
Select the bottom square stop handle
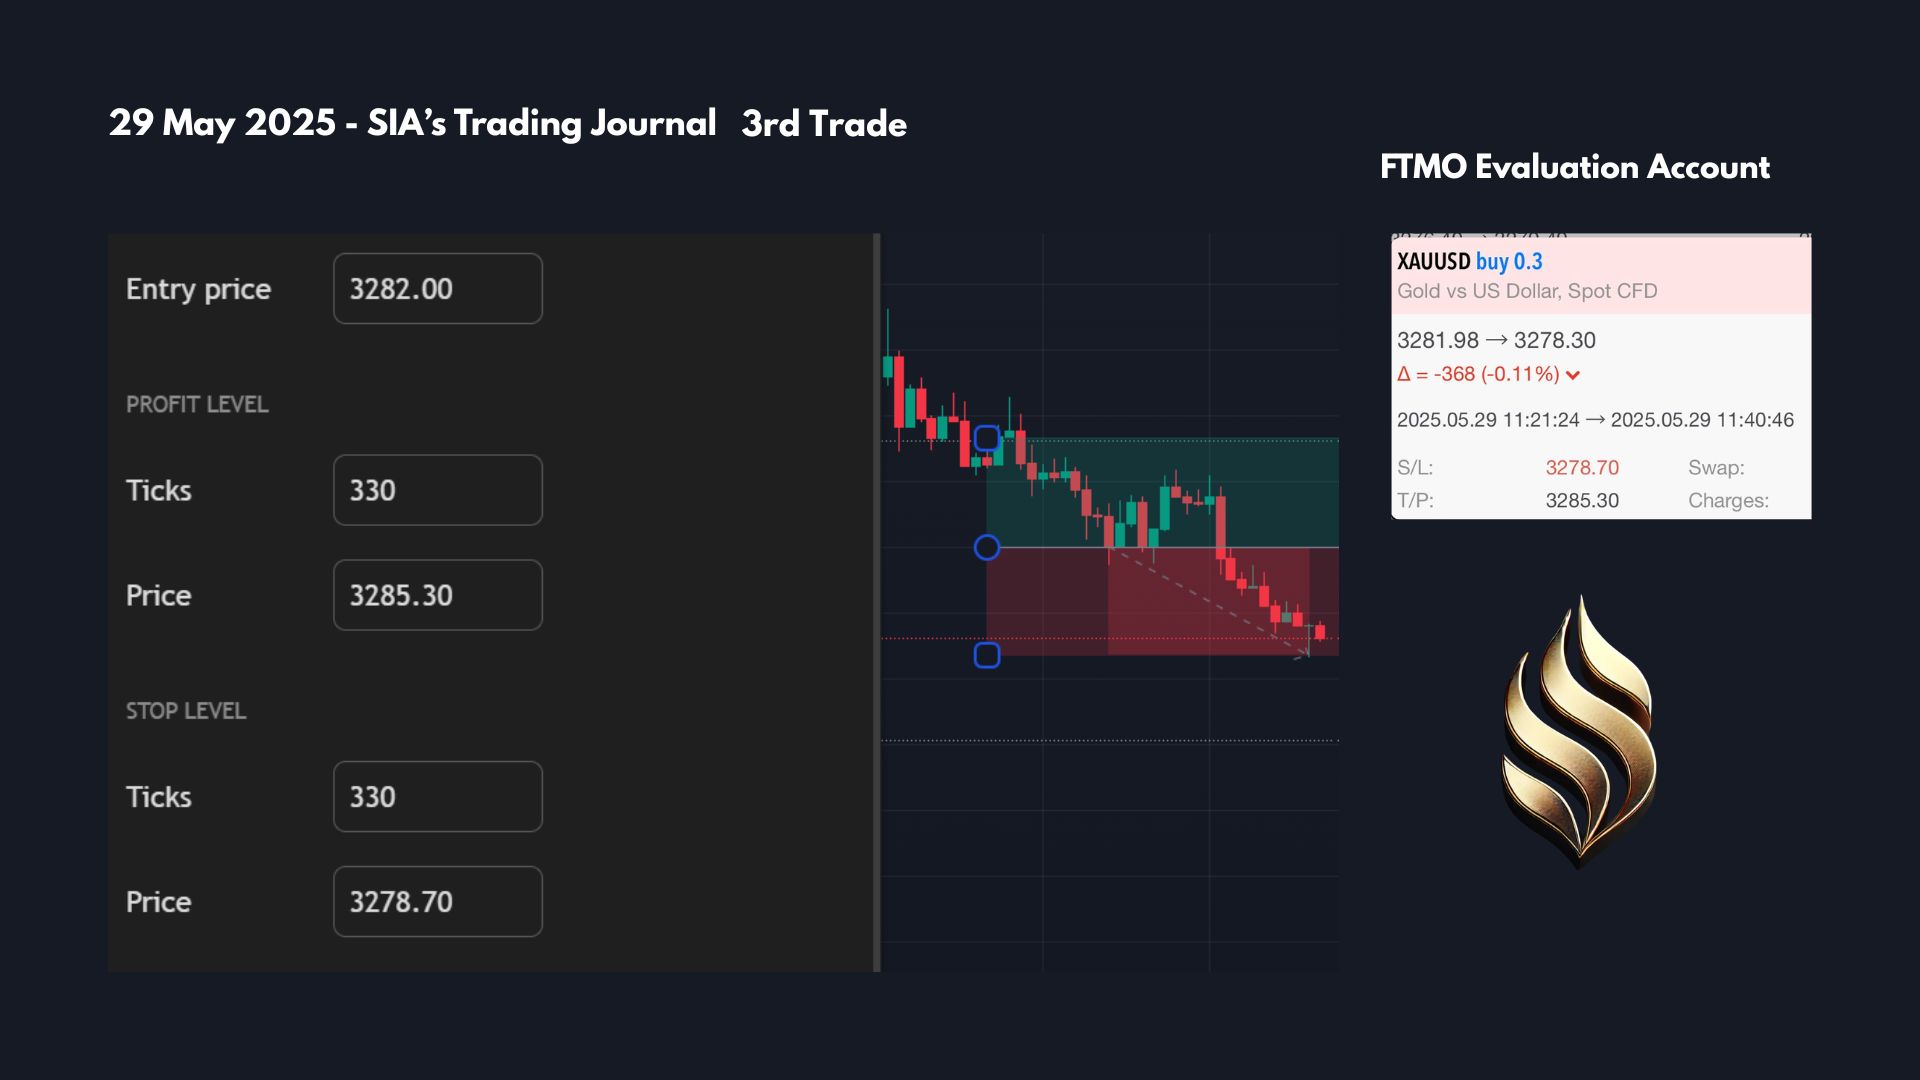pos(987,655)
